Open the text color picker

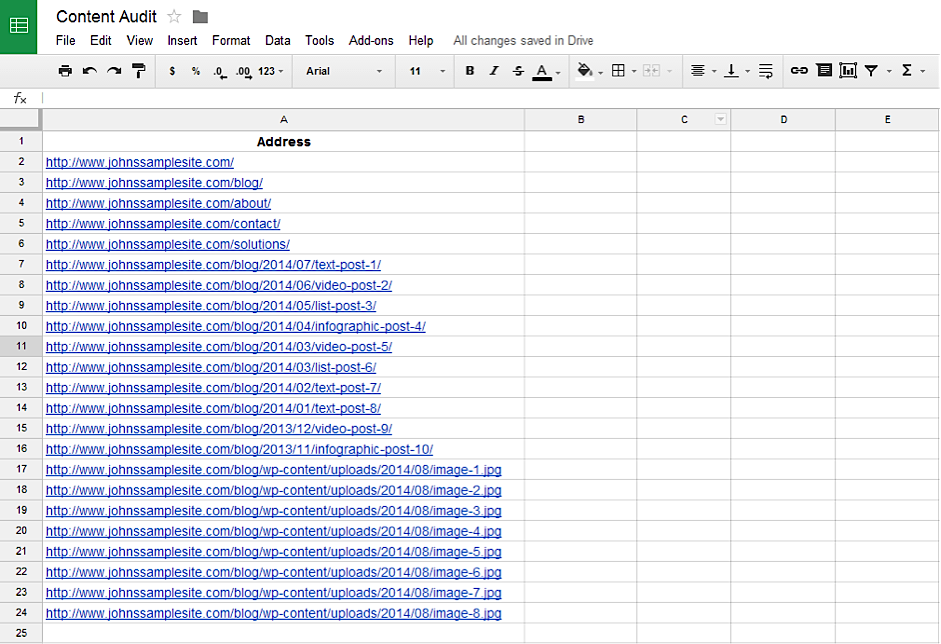point(543,71)
